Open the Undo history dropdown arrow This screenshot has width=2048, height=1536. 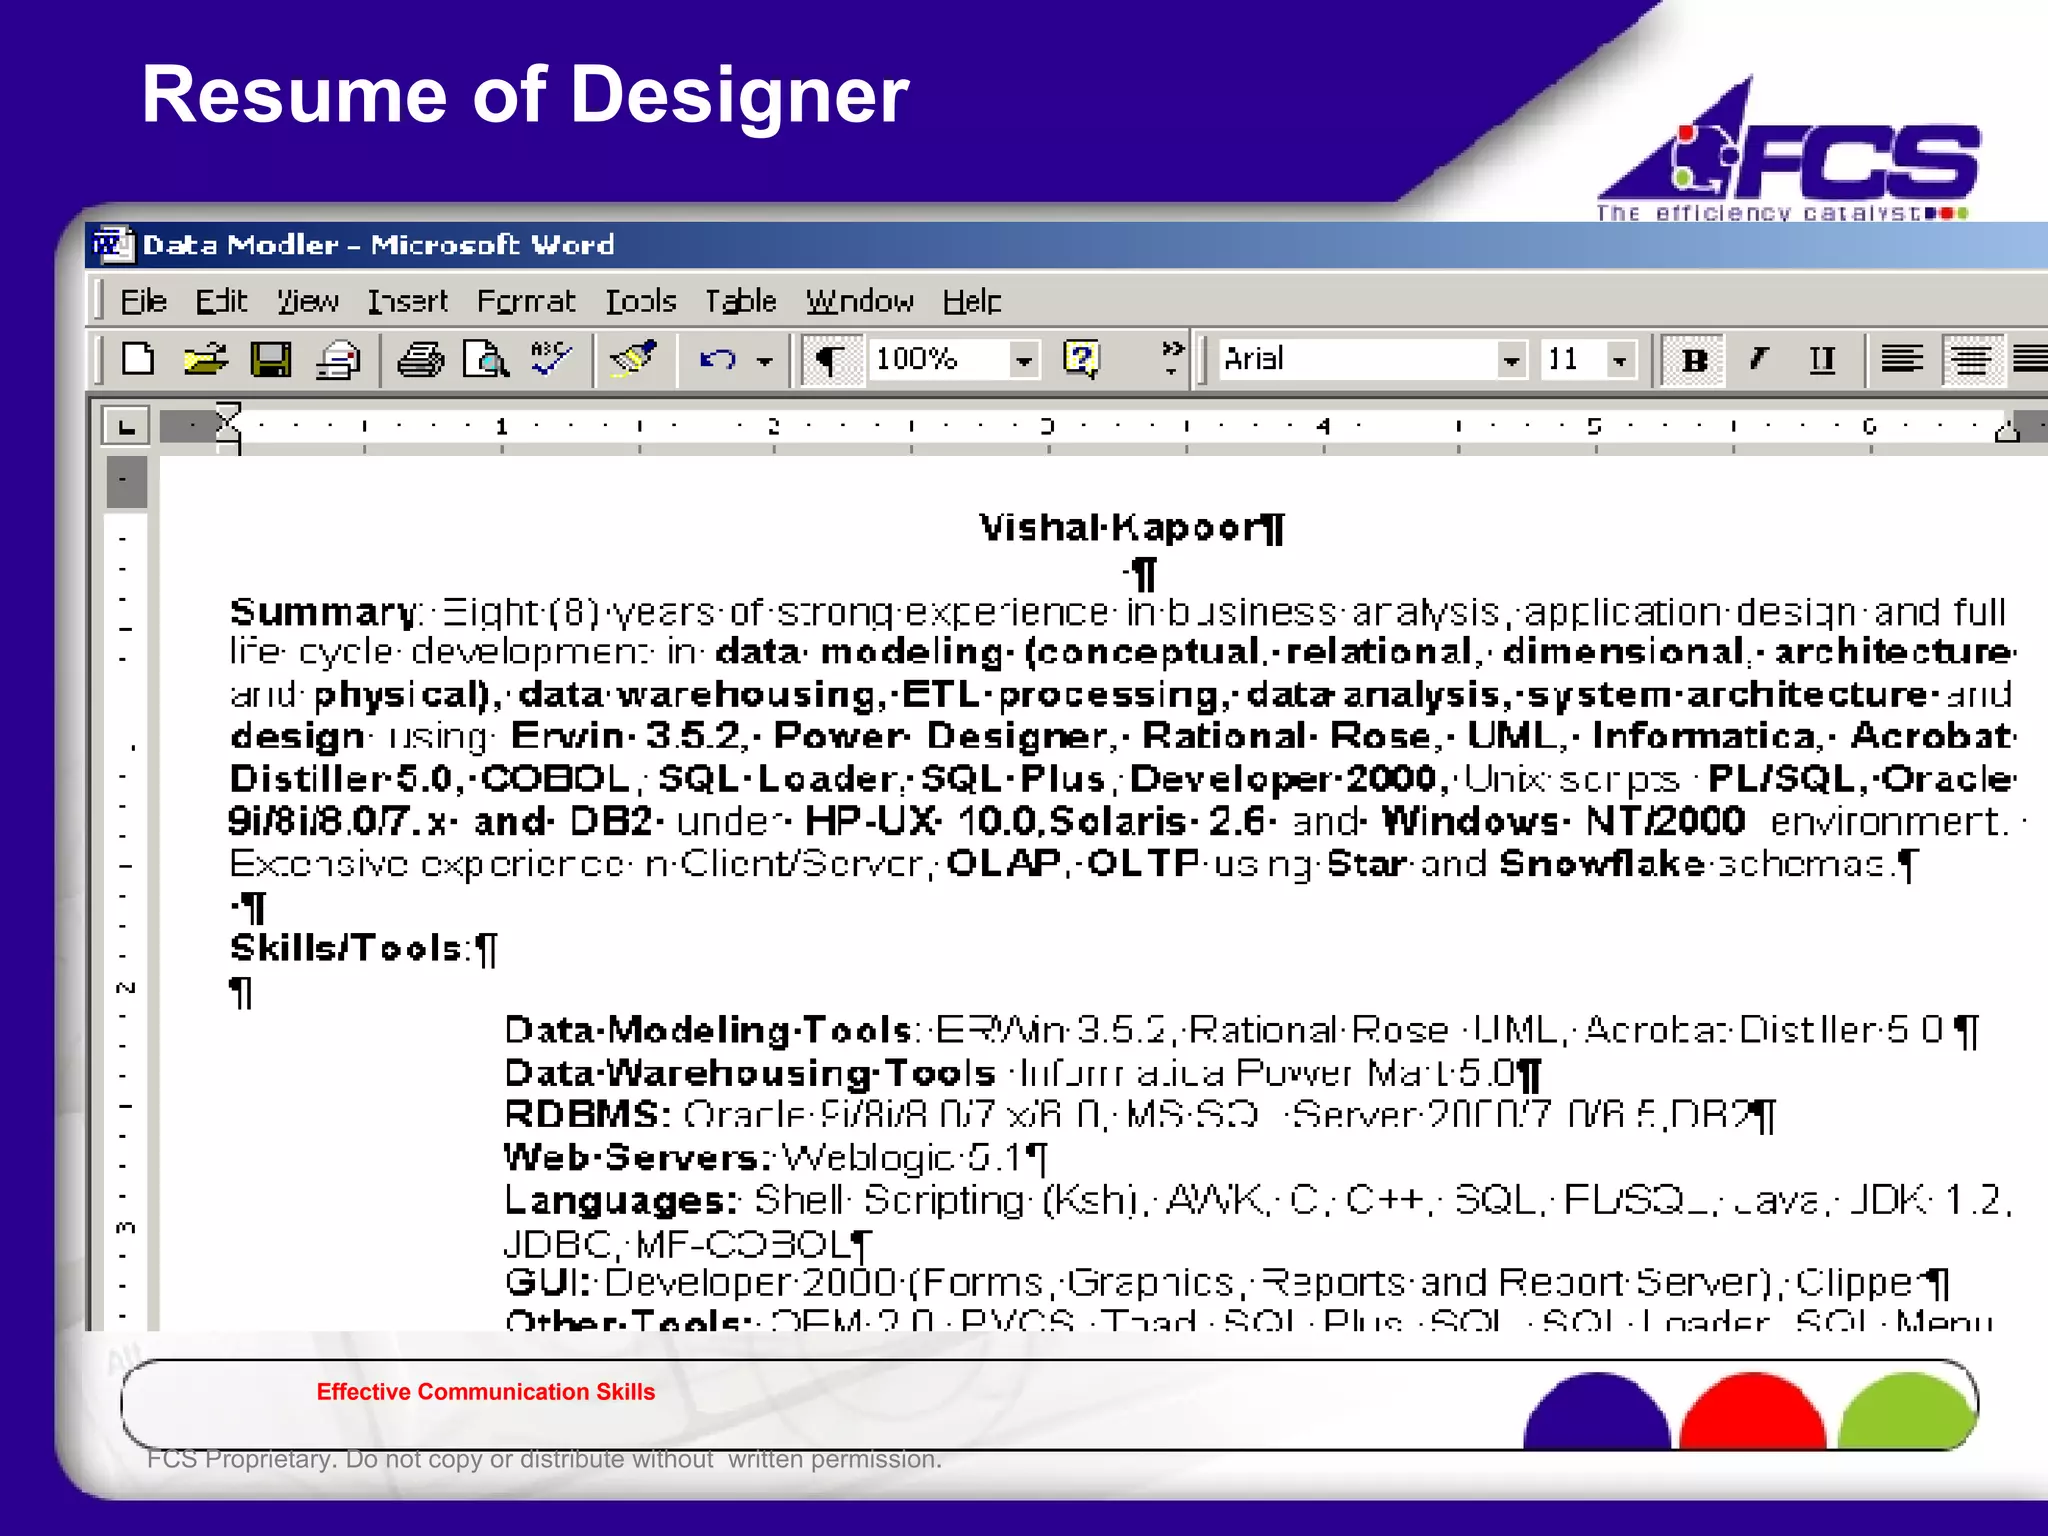765,360
